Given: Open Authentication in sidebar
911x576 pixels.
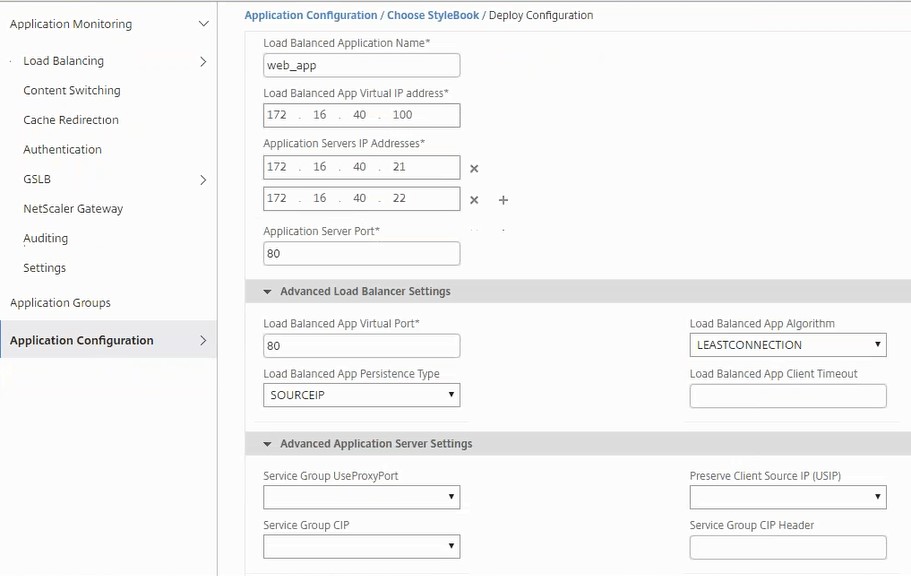Looking at the screenshot, I should pyautogui.click(x=62, y=149).
